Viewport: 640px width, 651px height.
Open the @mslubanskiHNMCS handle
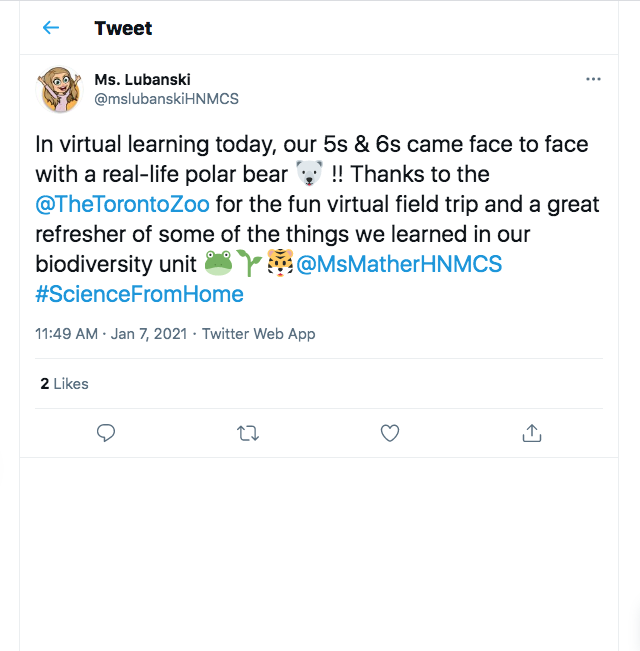point(166,99)
